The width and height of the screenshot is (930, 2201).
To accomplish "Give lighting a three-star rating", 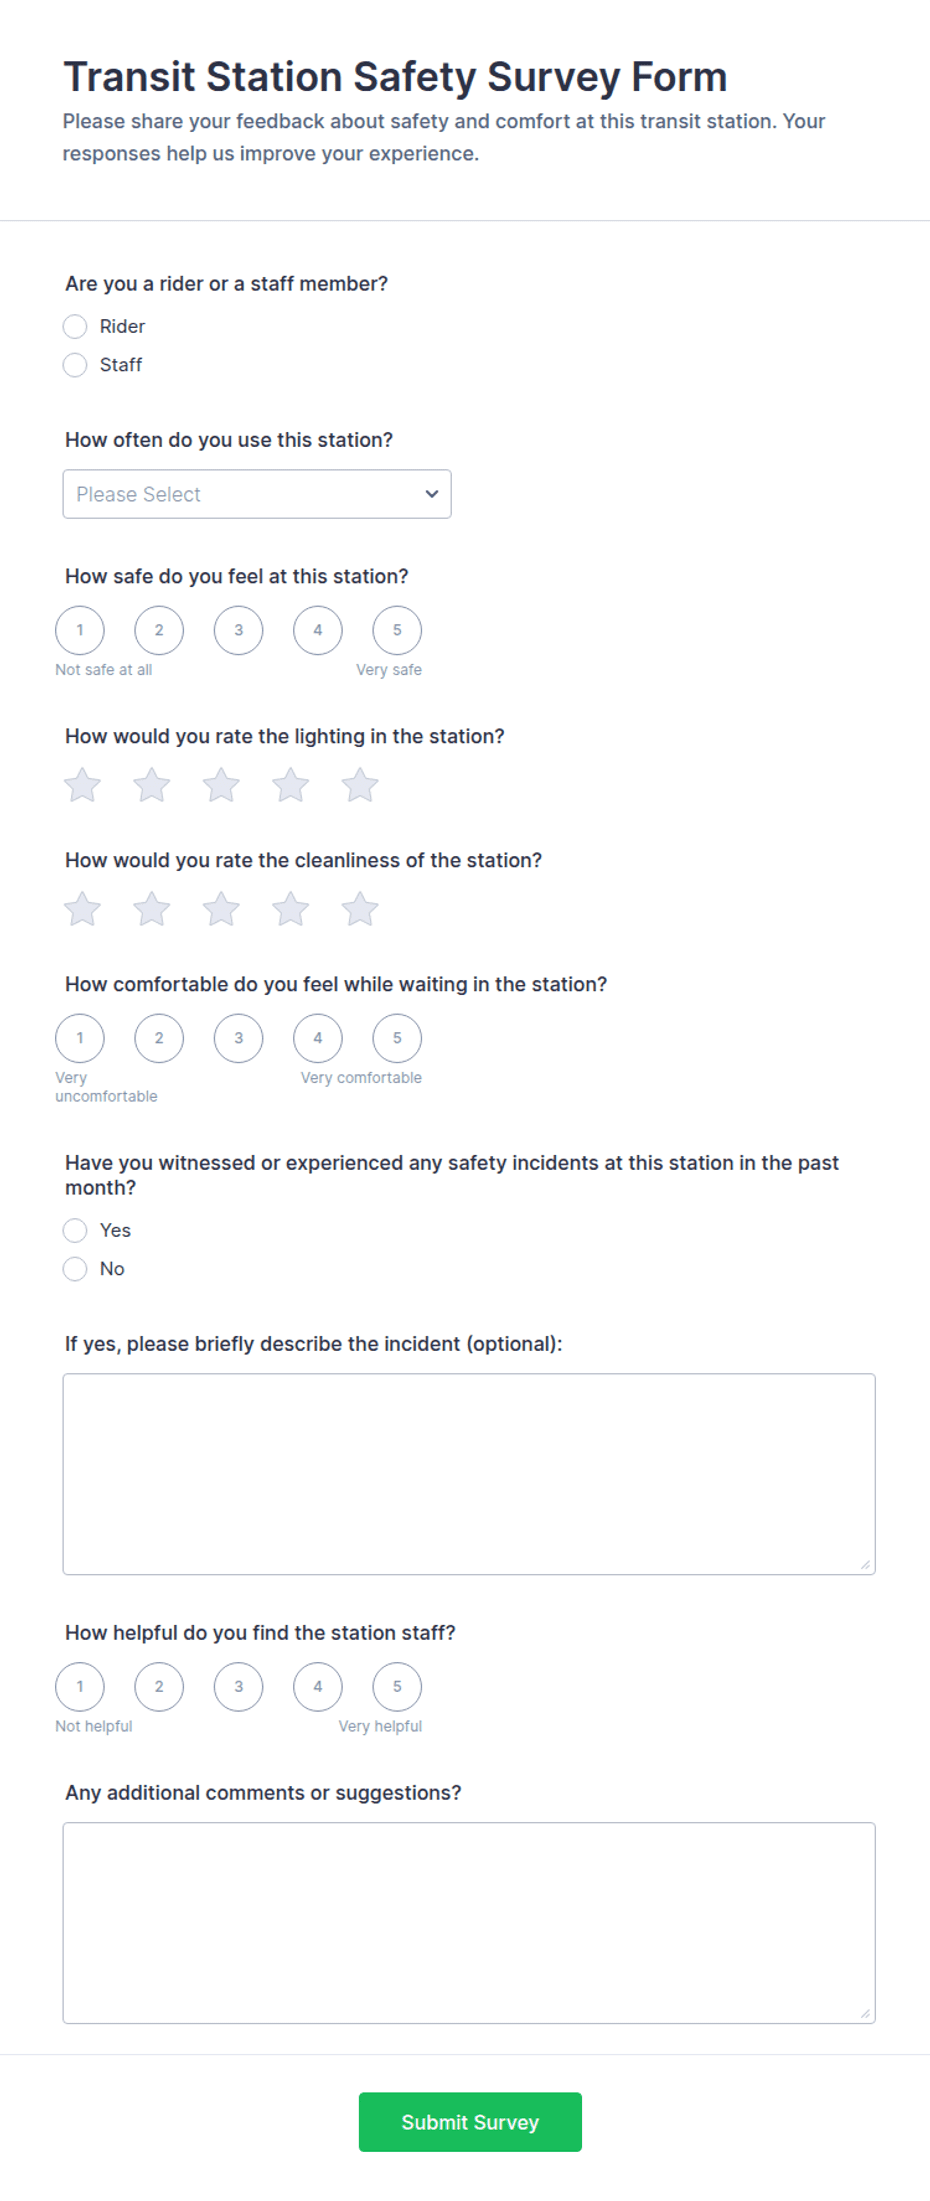I will point(221,785).
